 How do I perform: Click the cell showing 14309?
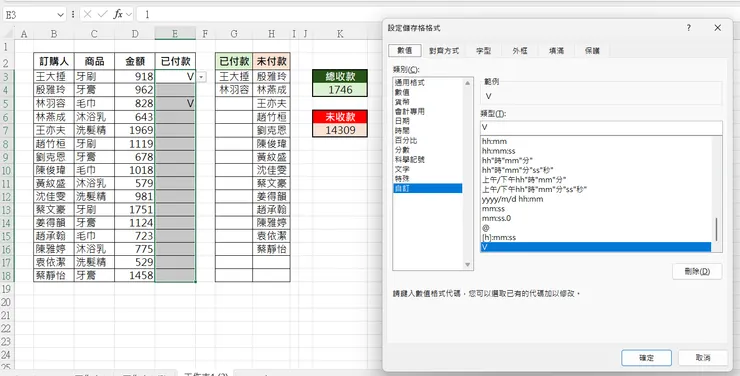click(x=340, y=130)
